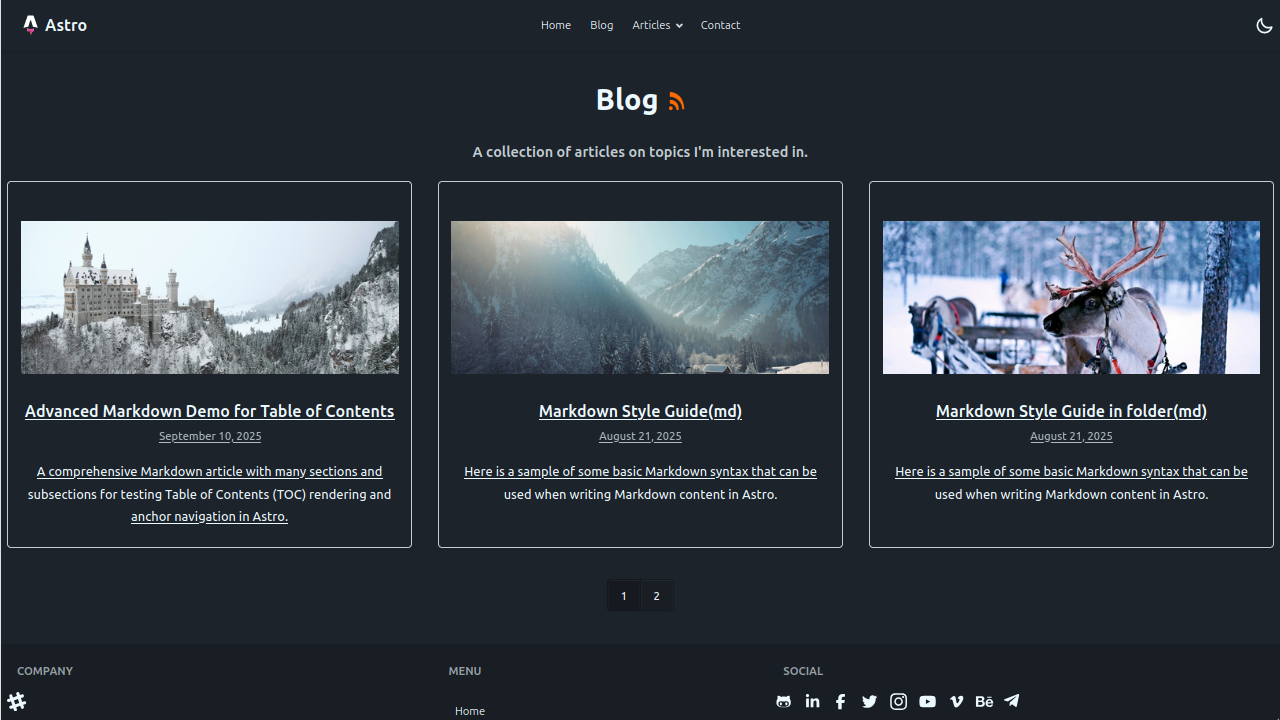Click the Astro logo in header
Screen dimensions: 1280x720
(x=55, y=25)
